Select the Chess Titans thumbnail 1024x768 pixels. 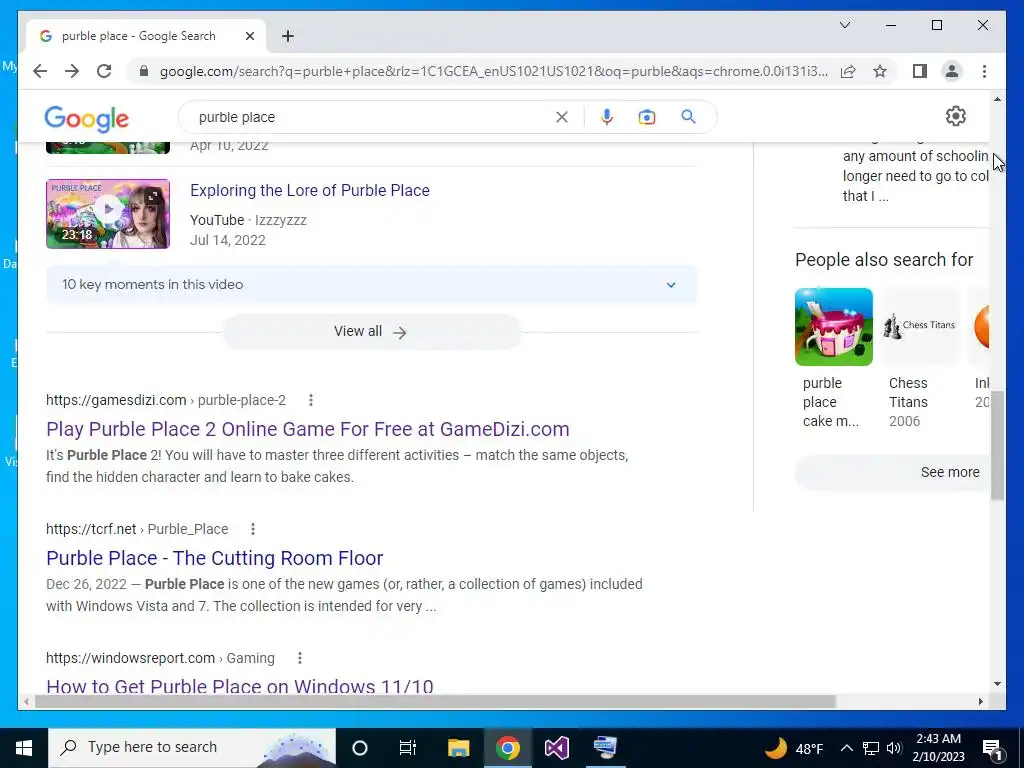tap(920, 327)
